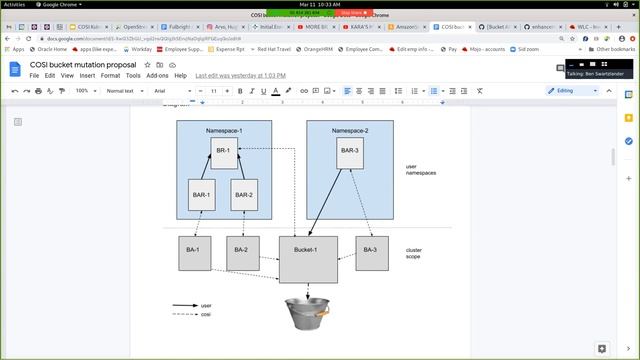Open the Arial font dropdown
The height and width of the screenshot is (360, 640).
173,91
